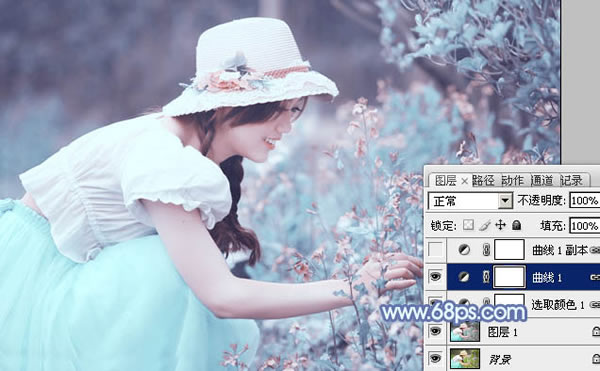
Task: Select layer mask thumbnail of 曲线 1
Action: click(509, 277)
